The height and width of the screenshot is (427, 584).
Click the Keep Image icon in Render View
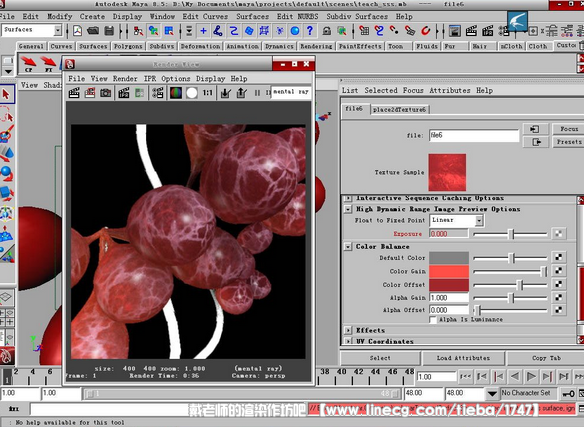point(225,93)
